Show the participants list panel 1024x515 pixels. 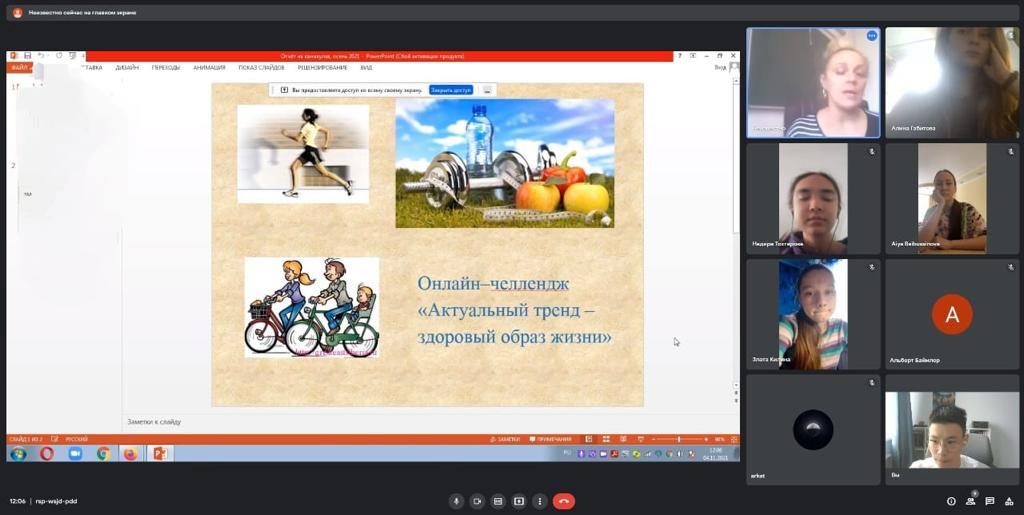tap(970, 501)
